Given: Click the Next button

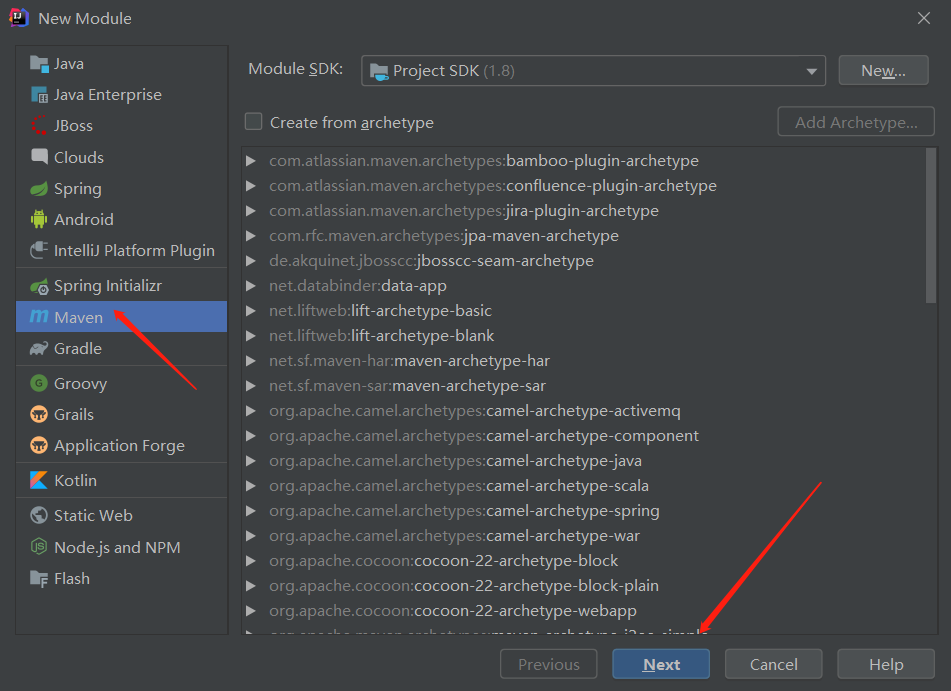Looking at the screenshot, I should (660, 663).
